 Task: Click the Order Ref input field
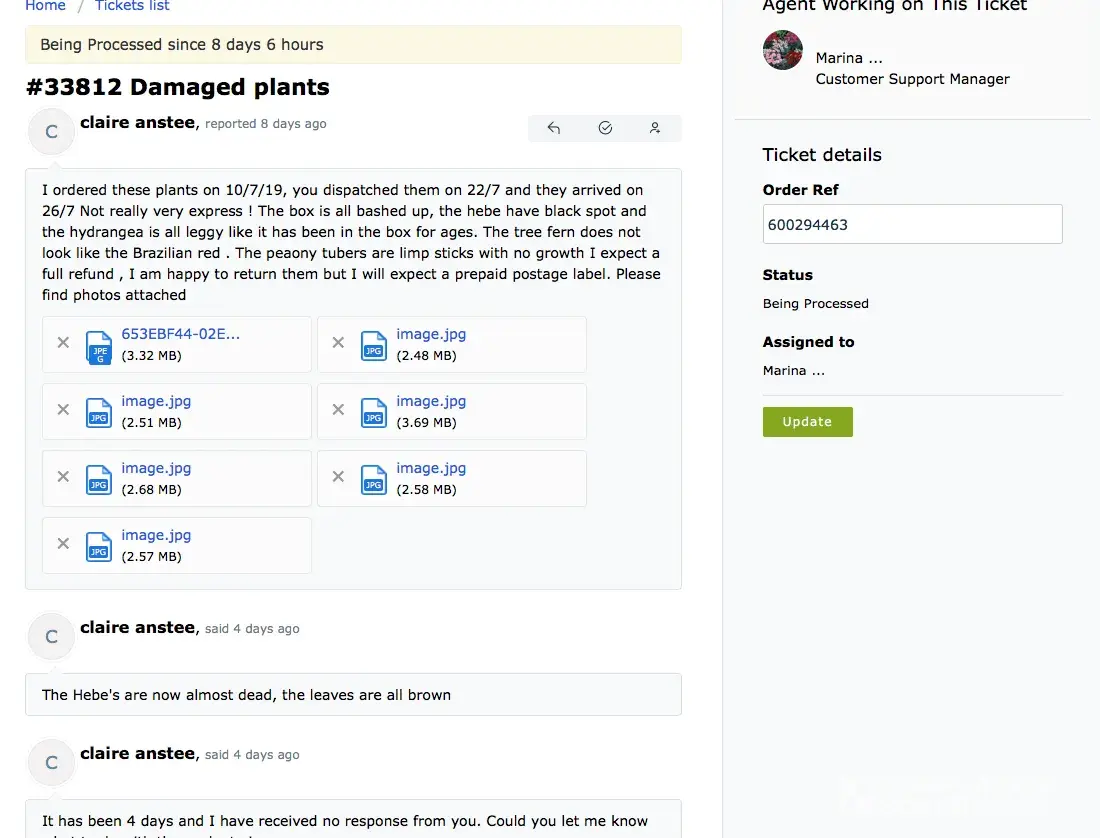click(x=912, y=225)
